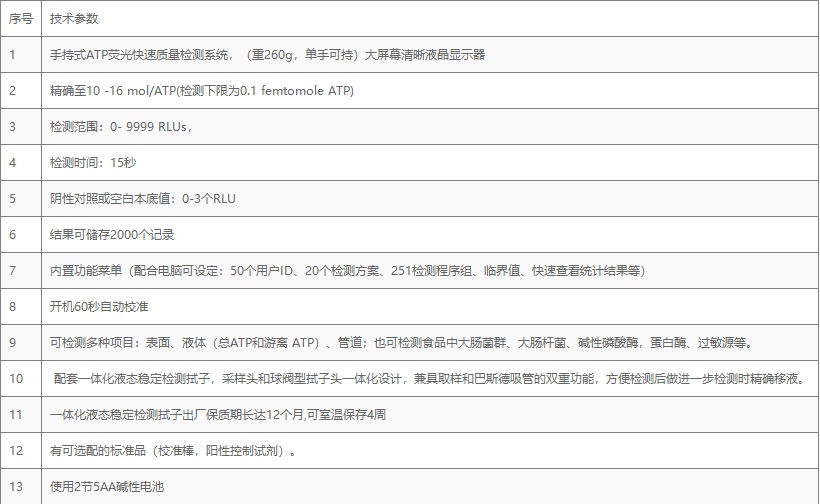Viewport: 820px width, 504px height.
Task: Select the 检测范围 0-9999 RLUs cell
Action: pos(120,127)
